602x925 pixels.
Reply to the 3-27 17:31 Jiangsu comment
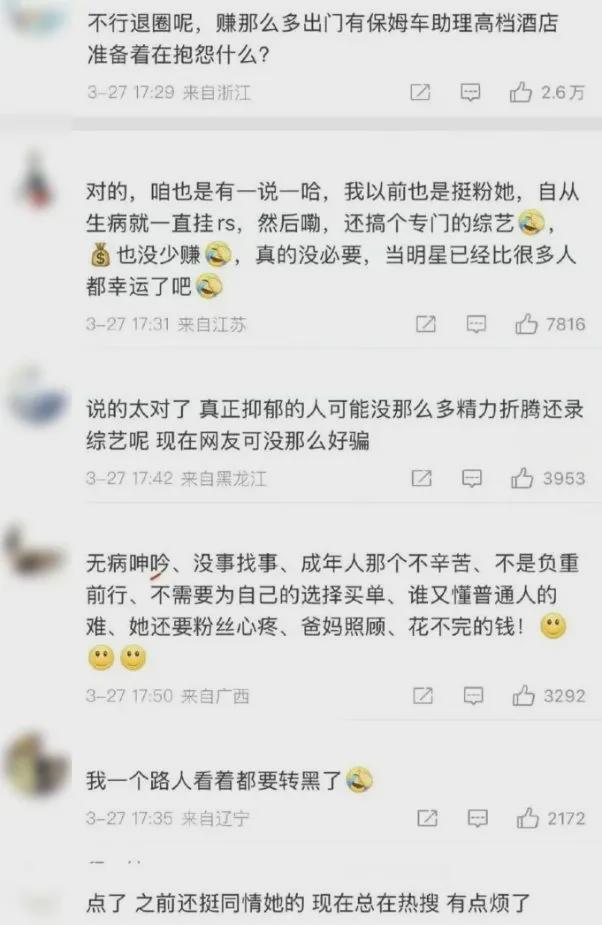[476, 324]
